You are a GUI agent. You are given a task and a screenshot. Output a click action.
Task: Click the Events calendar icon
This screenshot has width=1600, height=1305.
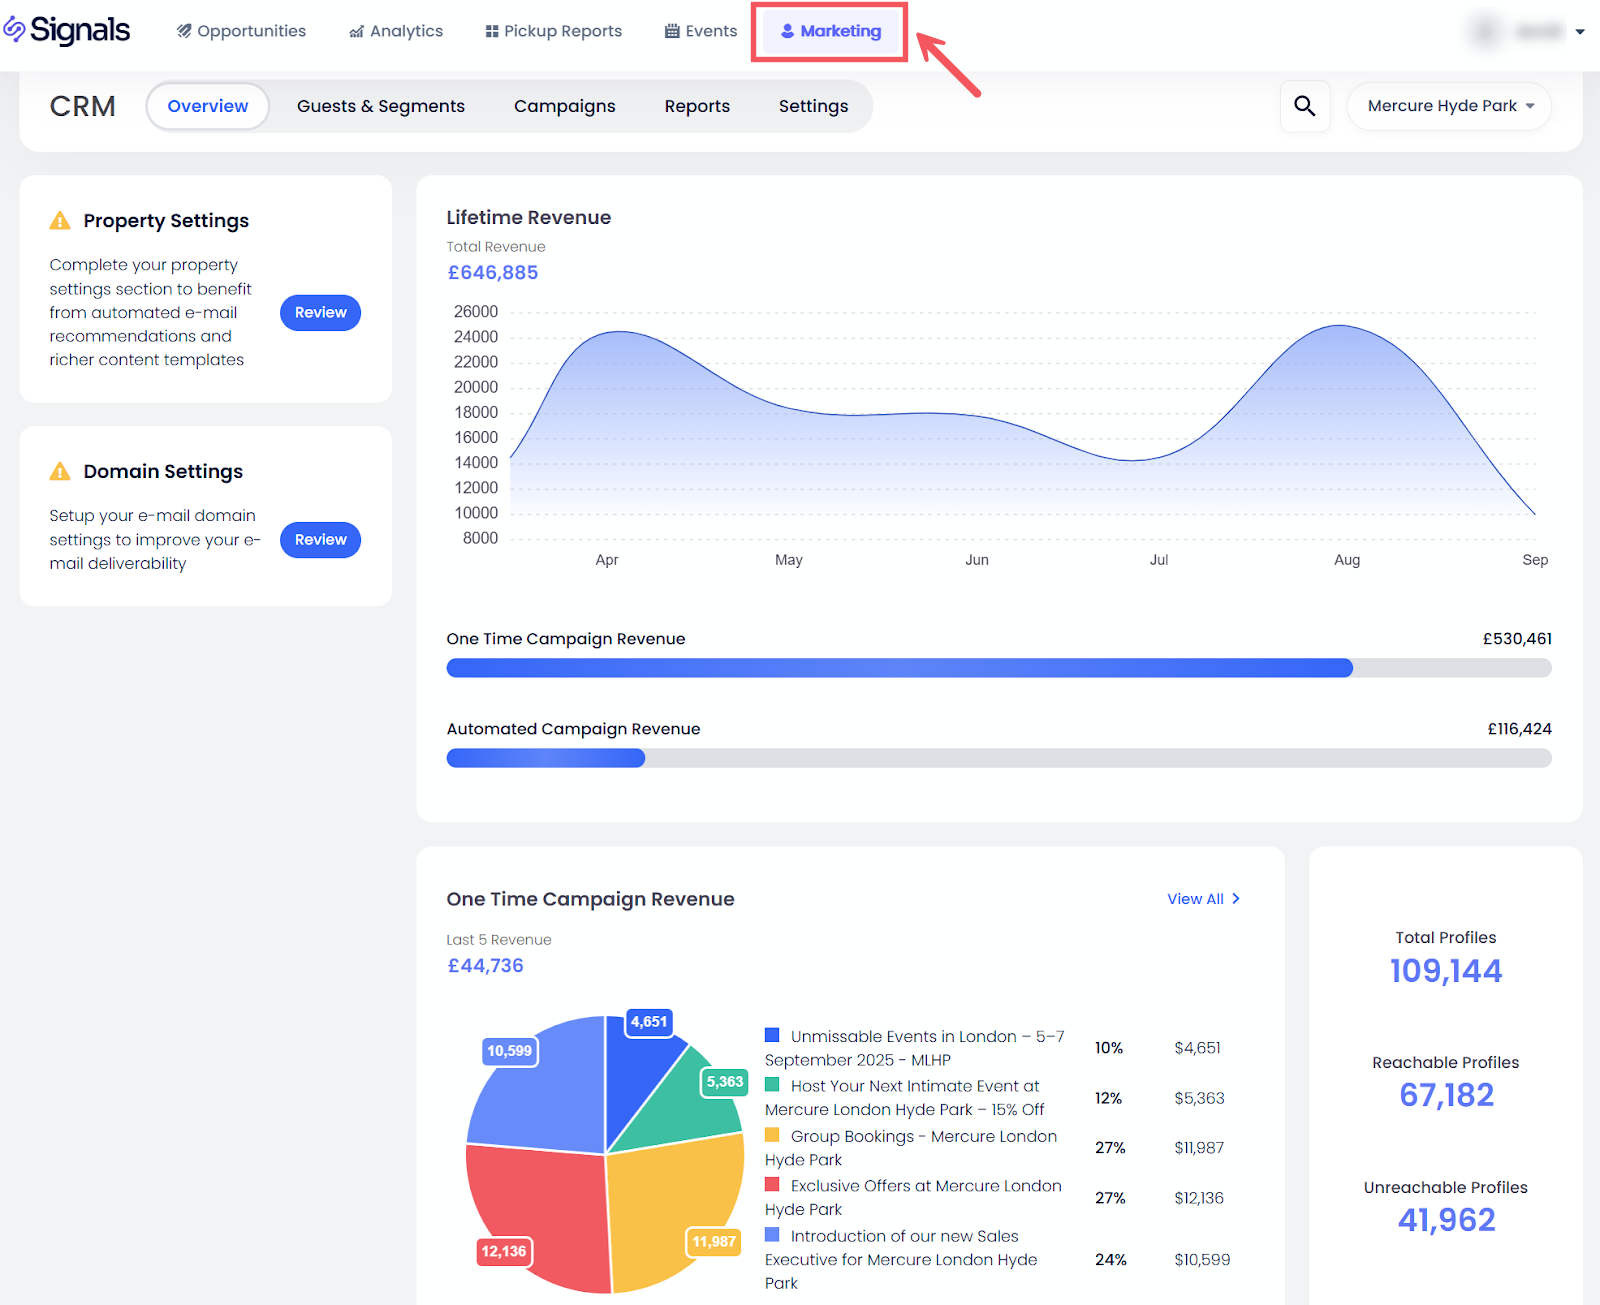672,31
